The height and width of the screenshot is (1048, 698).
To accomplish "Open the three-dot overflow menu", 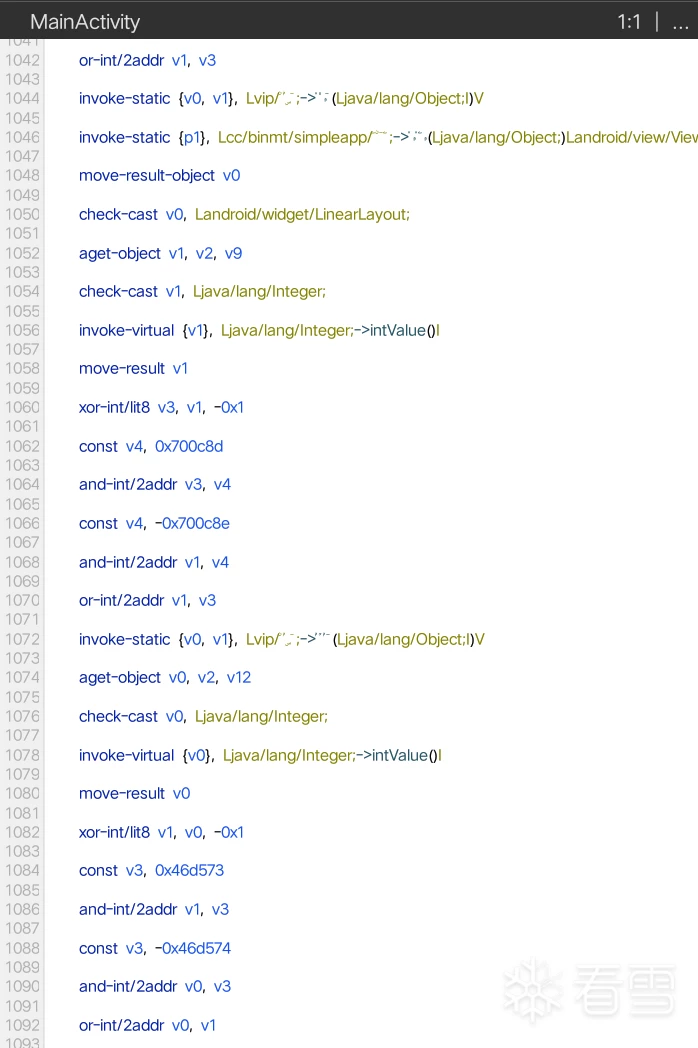I will [x=680, y=23].
